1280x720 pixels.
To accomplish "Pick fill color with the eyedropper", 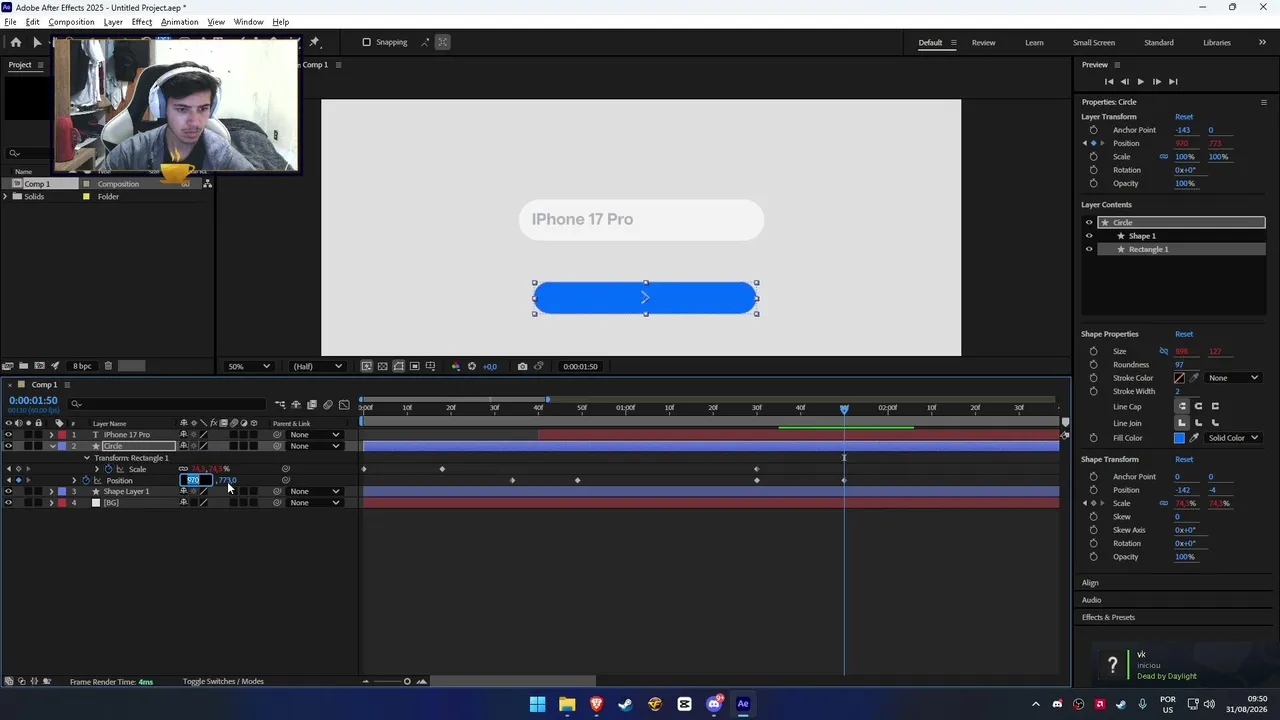I will [x=1194, y=438].
